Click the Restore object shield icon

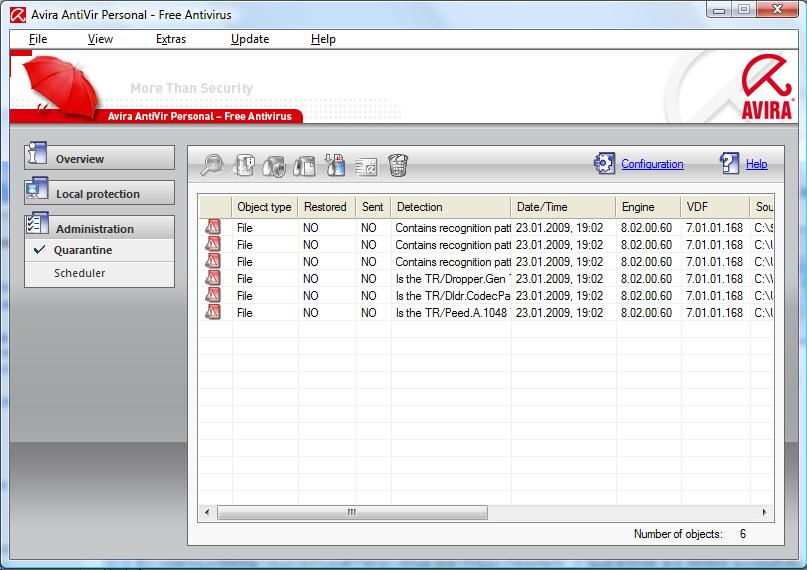274,166
